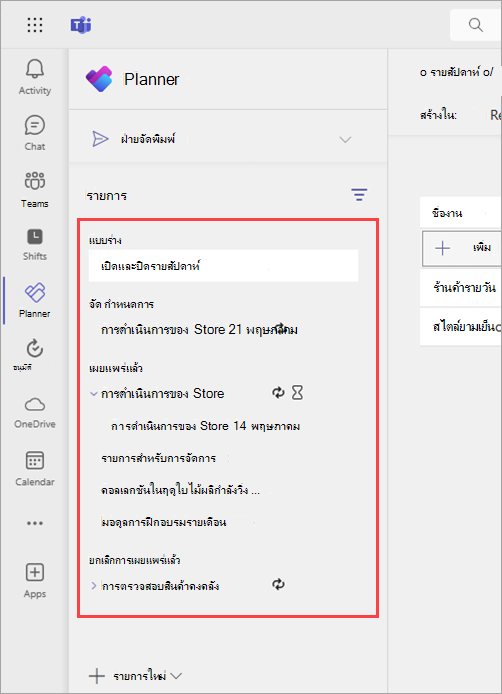
Task: Open OneDrive in the sidebar
Action: tap(35, 413)
